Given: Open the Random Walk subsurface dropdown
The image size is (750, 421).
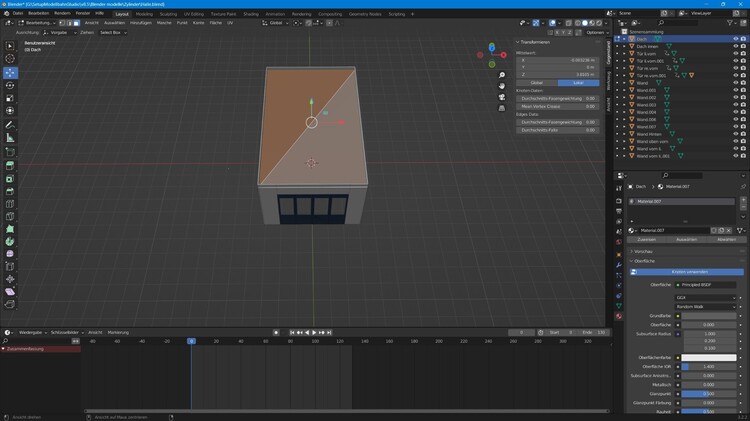Looking at the screenshot, I should (706, 306).
